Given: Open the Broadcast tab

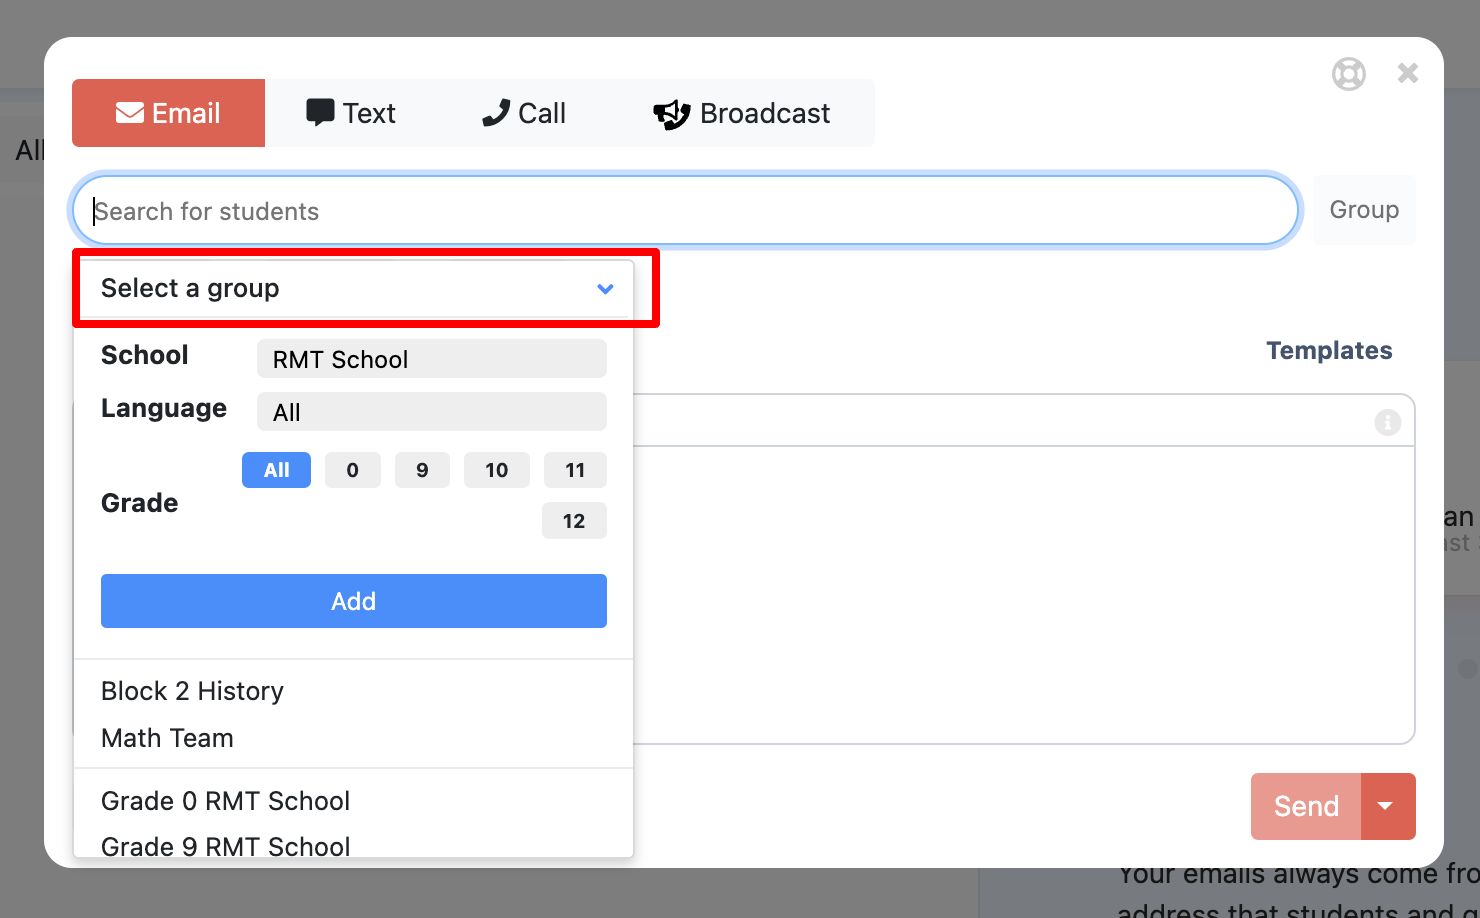Looking at the screenshot, I should coord(741,113).
